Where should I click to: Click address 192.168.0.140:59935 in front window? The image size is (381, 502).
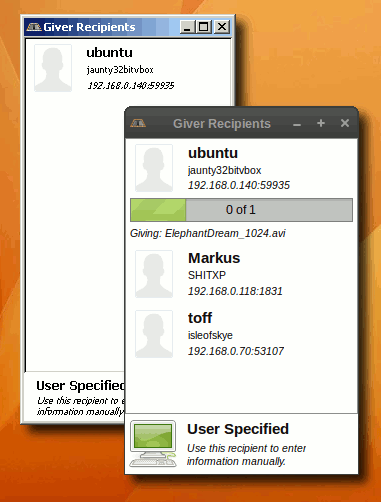click(x=239, y=185)
